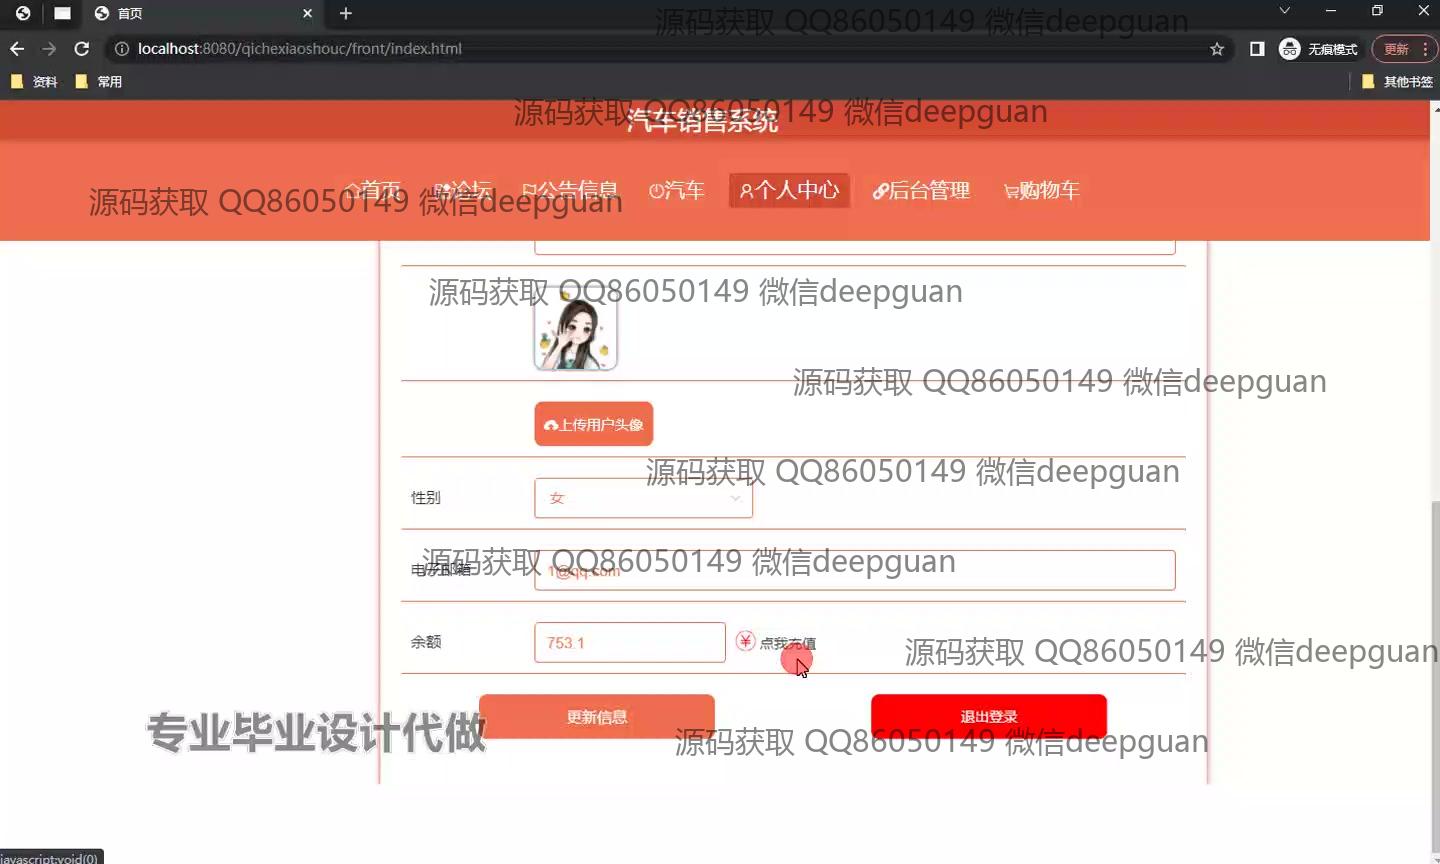View site information icon in address bar
Screen dimensions: 1440x864
pos(122,48)
